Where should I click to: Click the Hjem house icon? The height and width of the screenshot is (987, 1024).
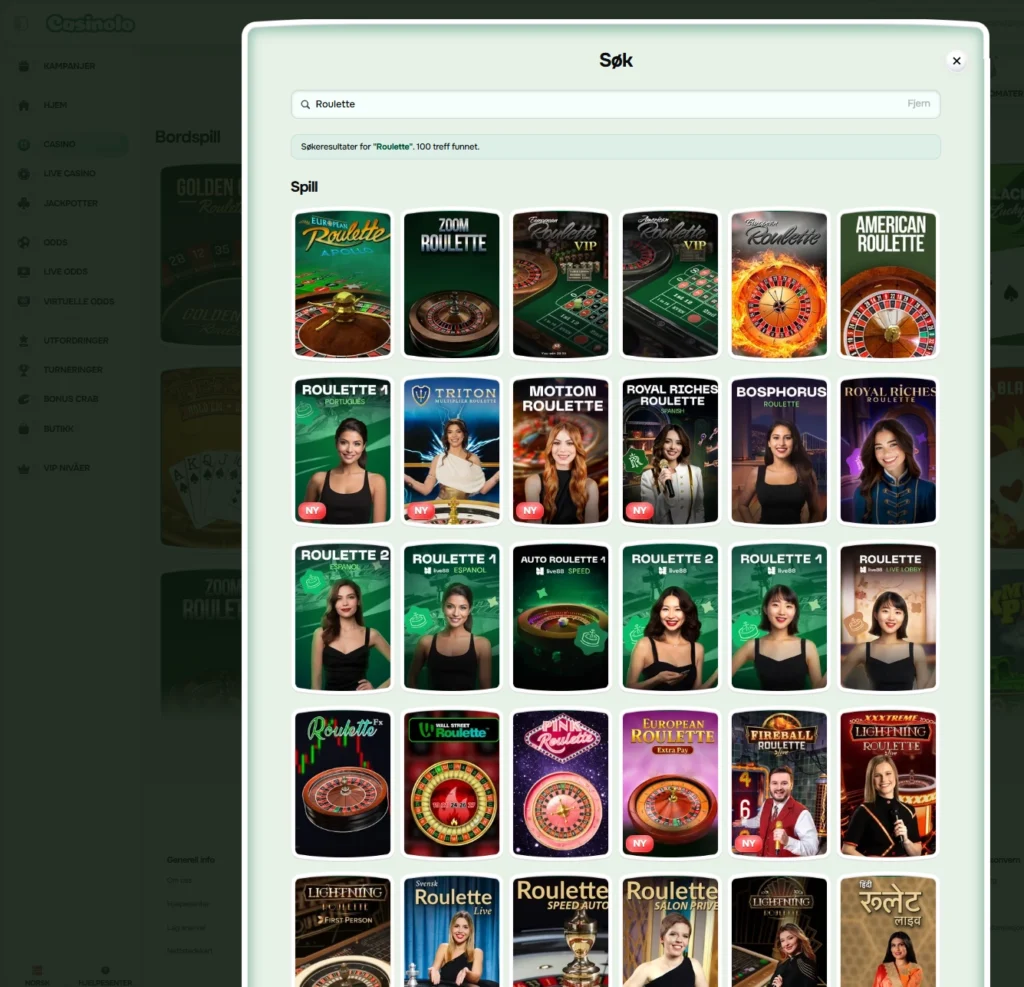pyautogui.click(x=24, y=105)
